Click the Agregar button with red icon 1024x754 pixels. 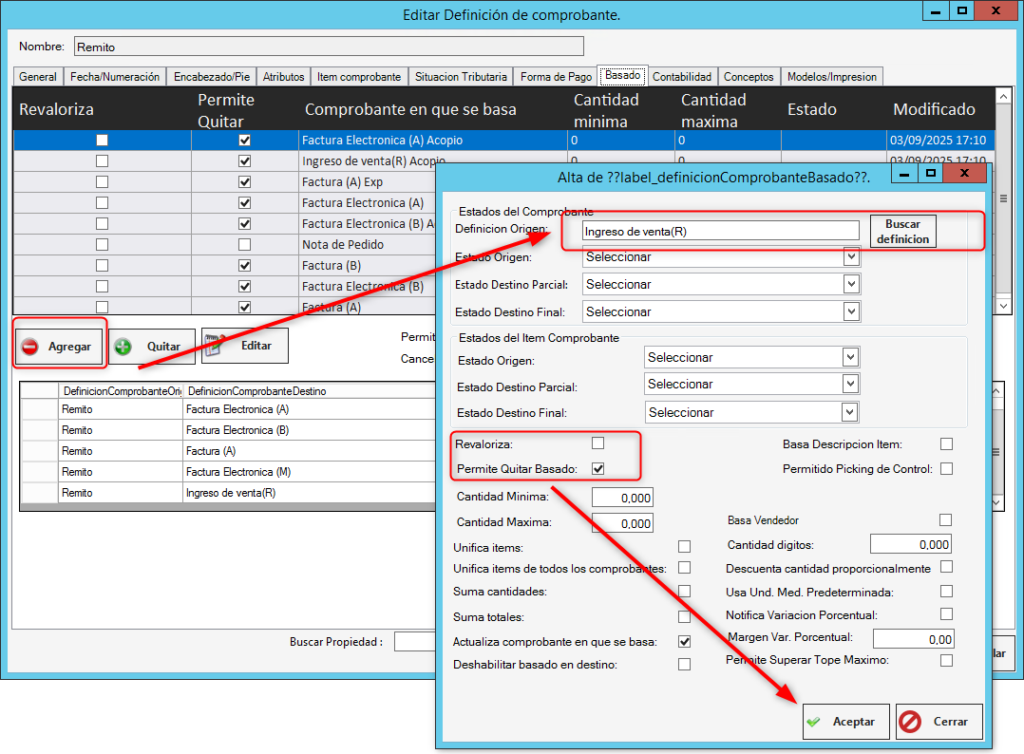coord(59,346)
